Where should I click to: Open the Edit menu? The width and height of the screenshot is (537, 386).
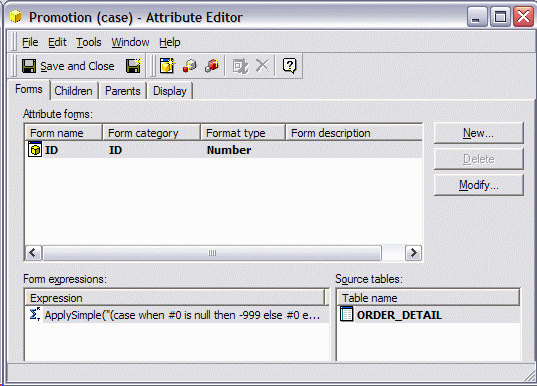click(x=57, y=42)
